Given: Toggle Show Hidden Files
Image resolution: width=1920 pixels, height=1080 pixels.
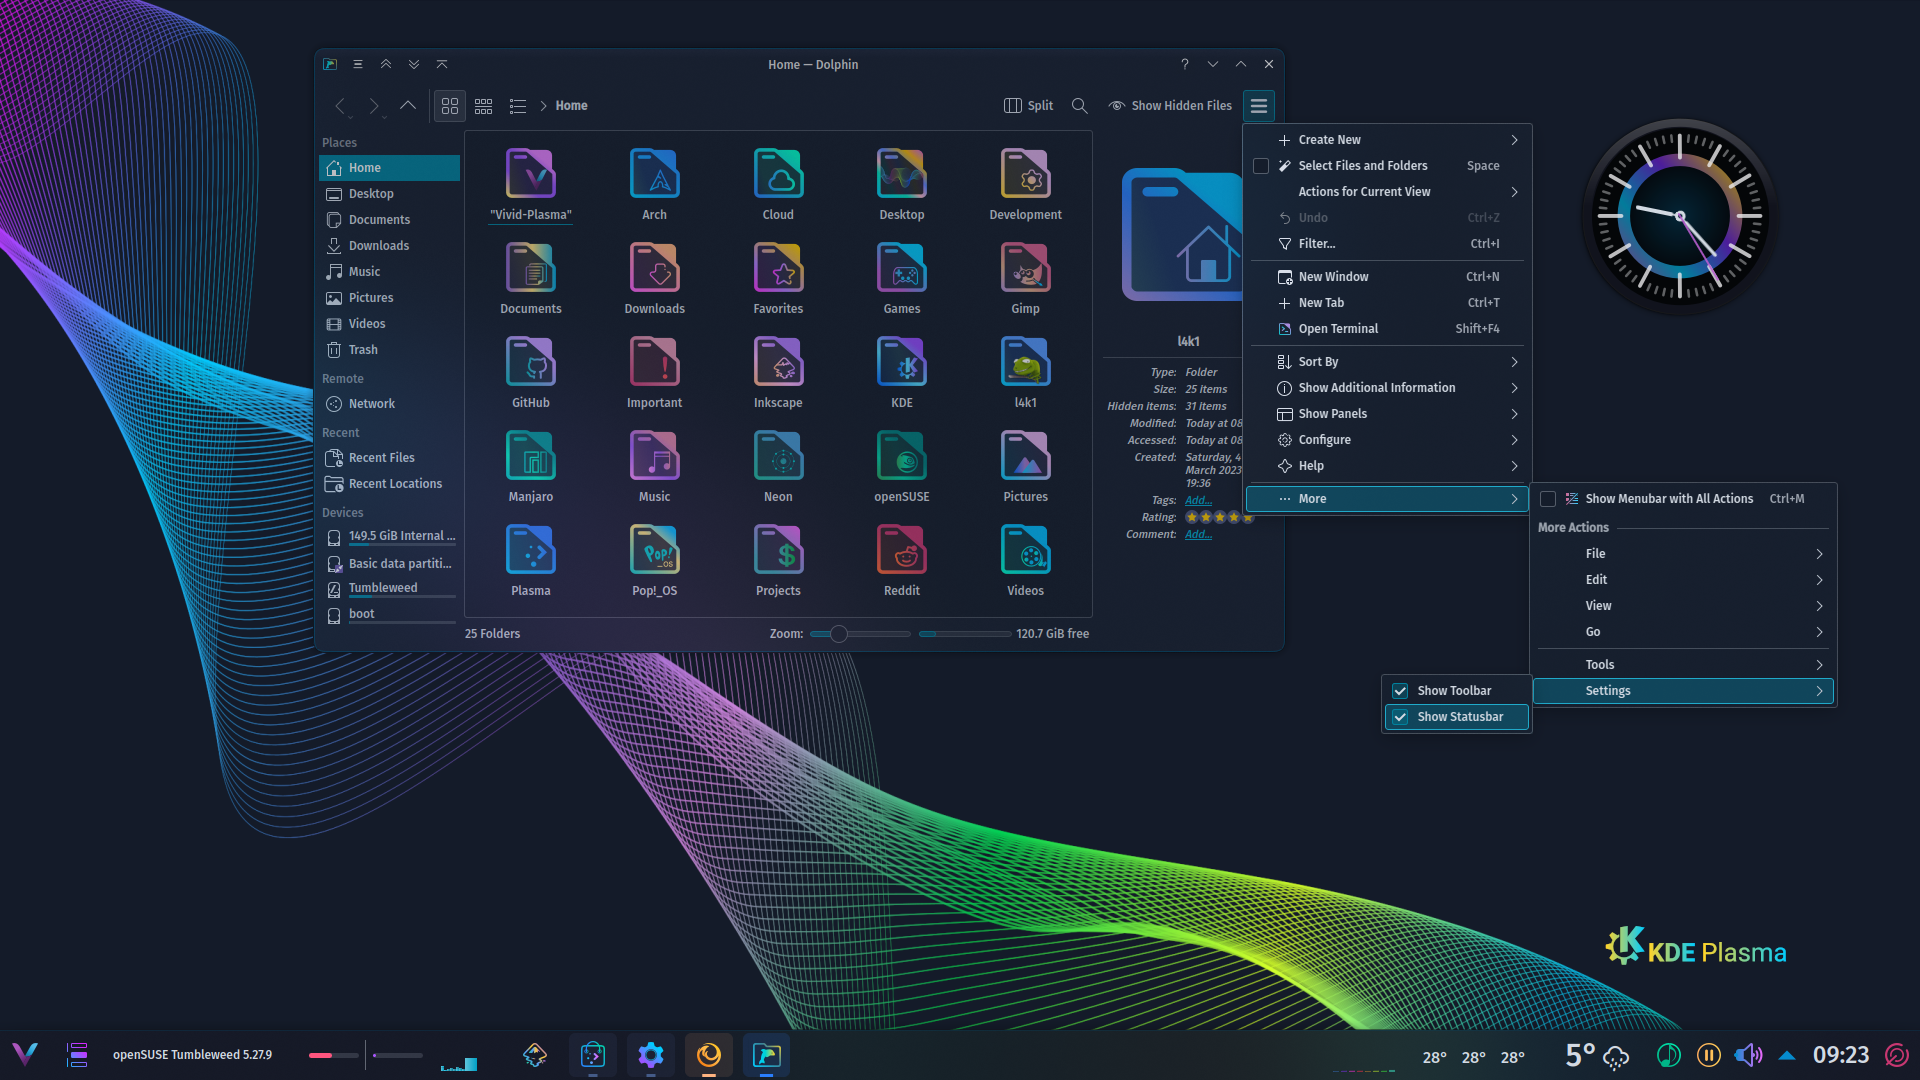Looking at the screenshot, I should [x=1170, y=105].
